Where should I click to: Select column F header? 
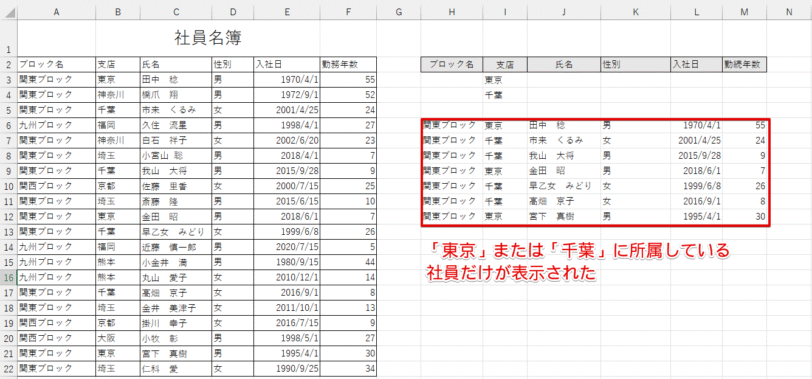(x=348, y=12)
